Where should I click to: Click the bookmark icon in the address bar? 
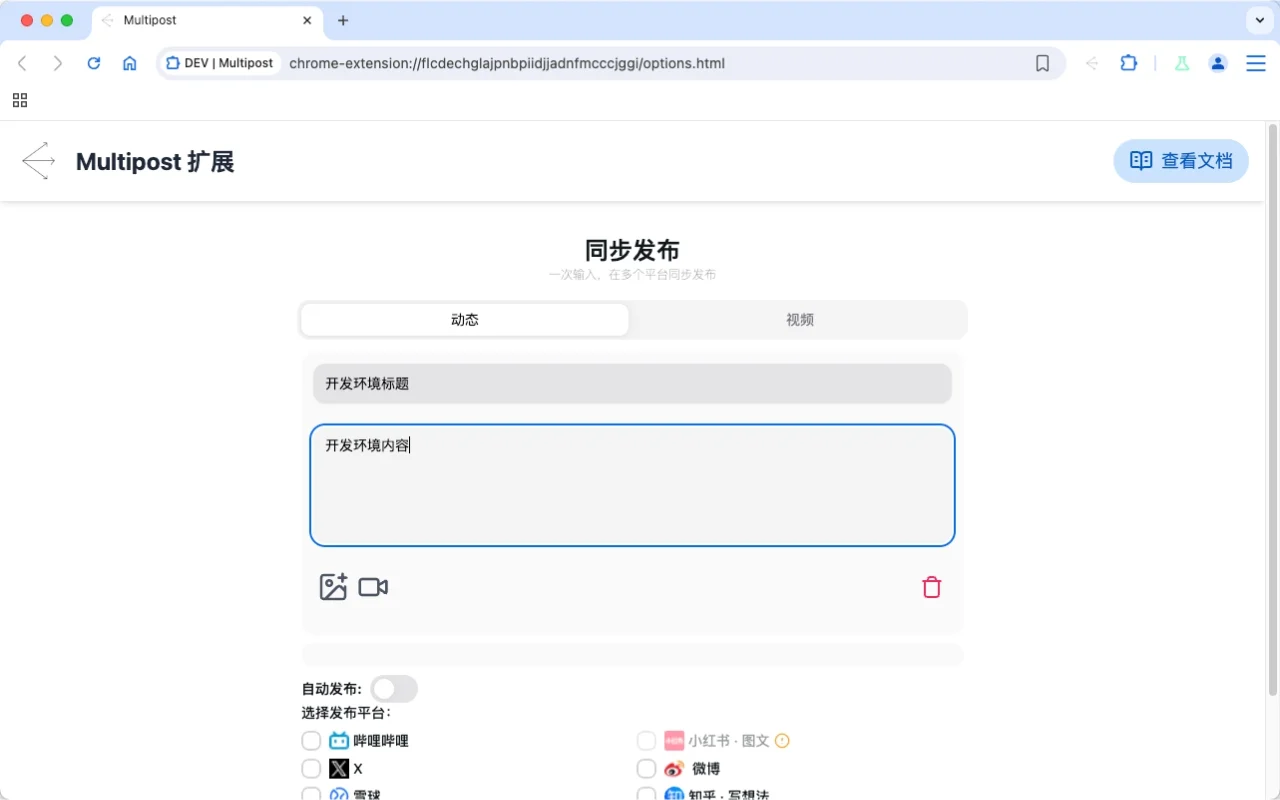[x=1043, y=62]
